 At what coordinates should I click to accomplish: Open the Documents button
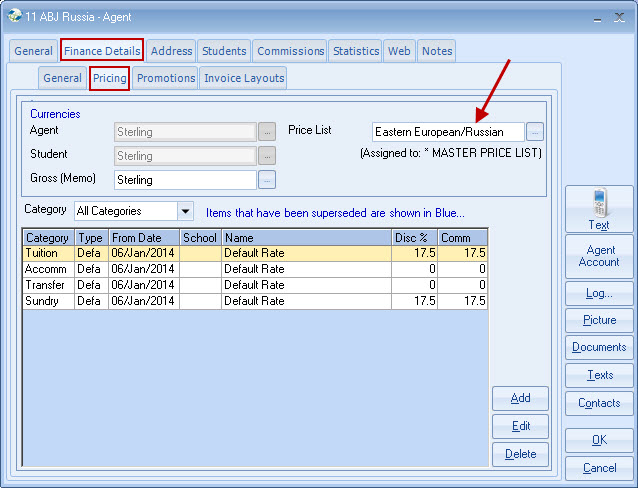tap(598, 347)
